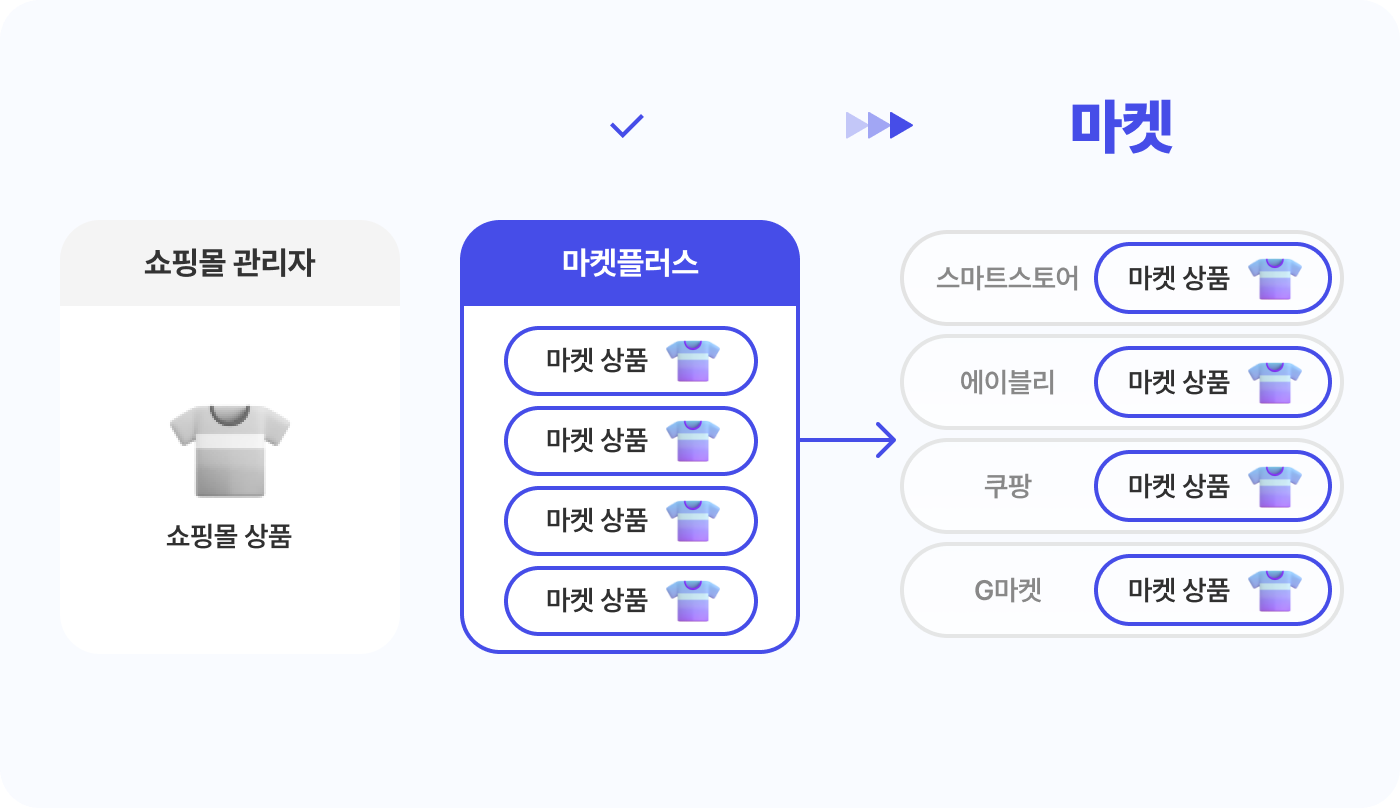Click t-shirt icon in first 마켓플러스 item
Screen dimensions: 1400x808
693,360
